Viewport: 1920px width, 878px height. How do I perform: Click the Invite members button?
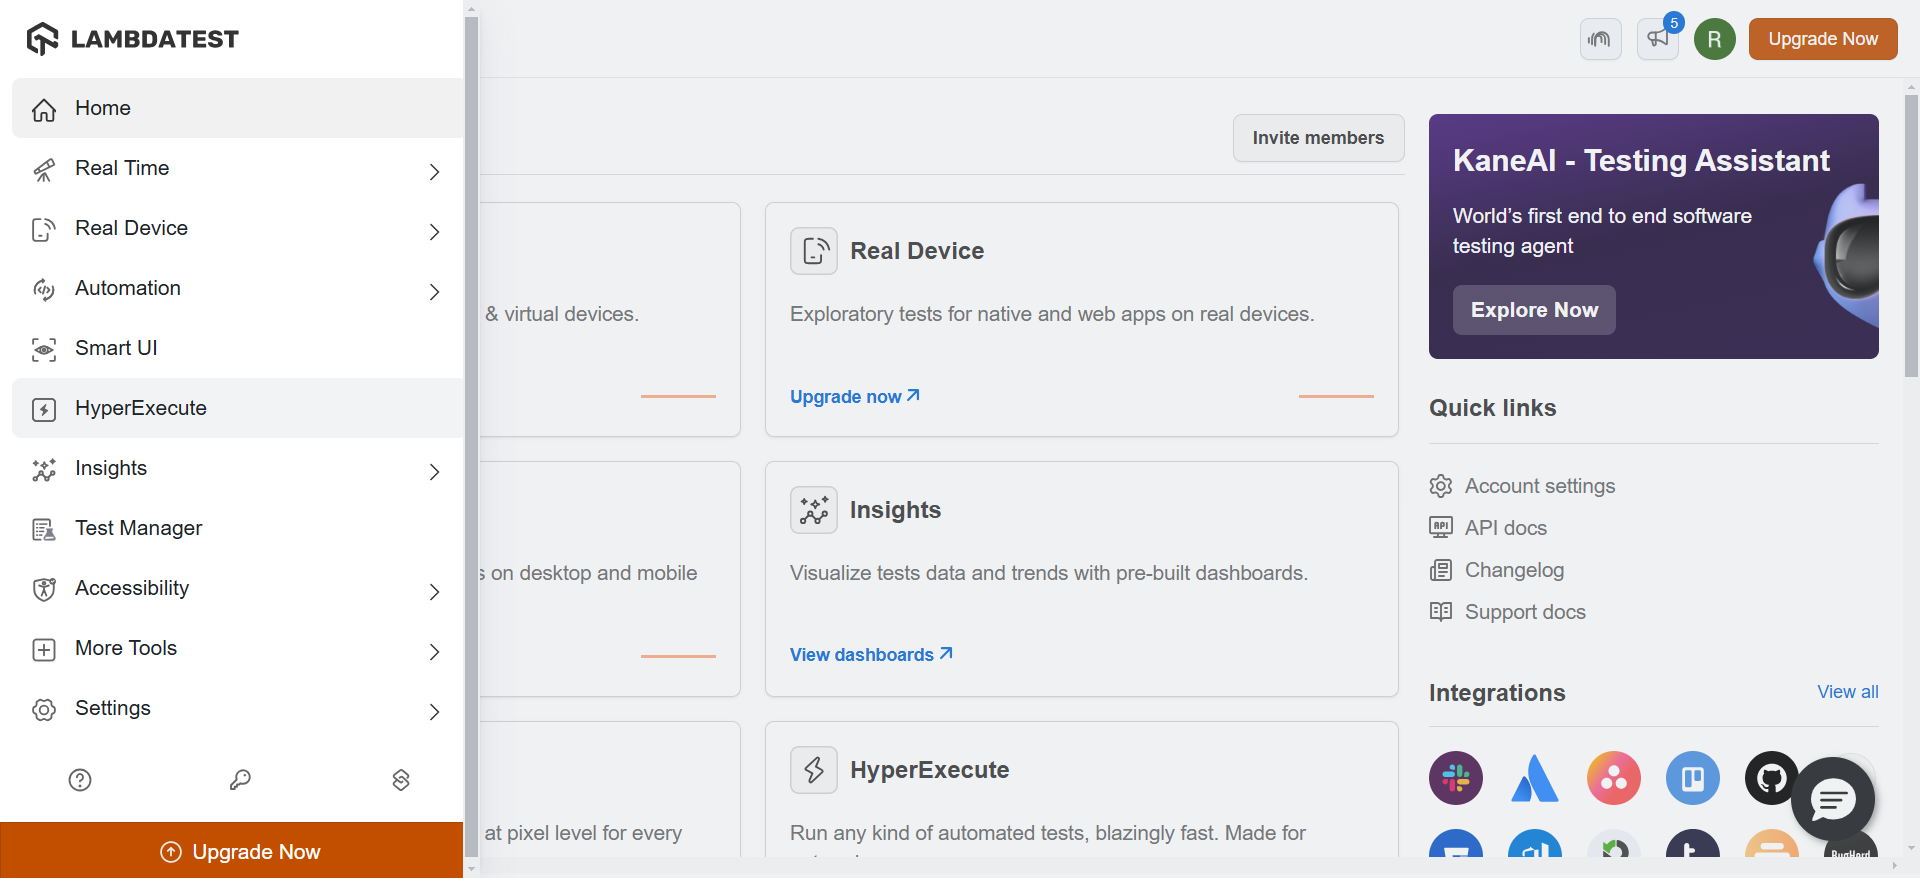(x=1318, y=138)
